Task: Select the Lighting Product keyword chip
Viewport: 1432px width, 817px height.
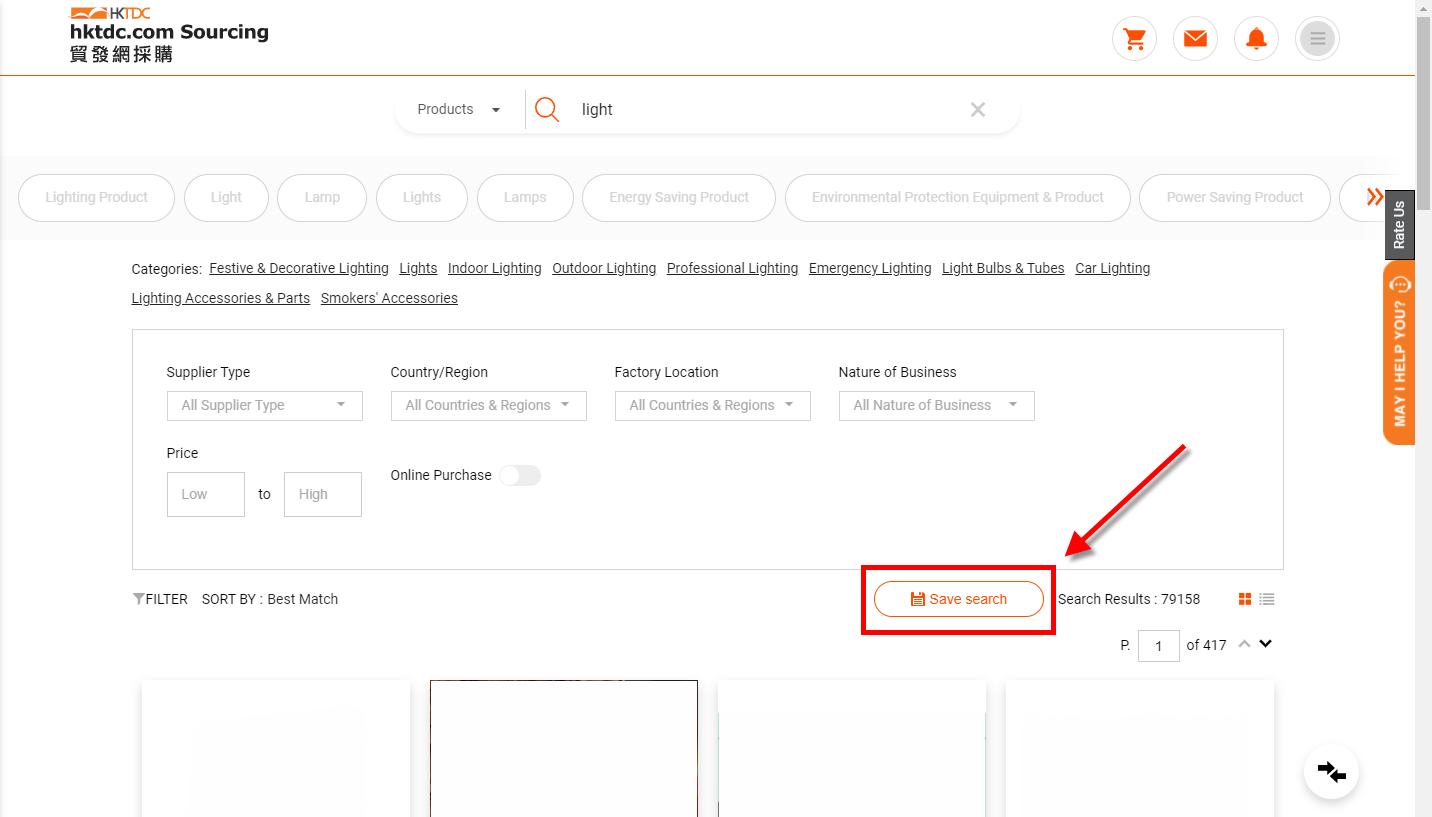Action: pos(97,197)
